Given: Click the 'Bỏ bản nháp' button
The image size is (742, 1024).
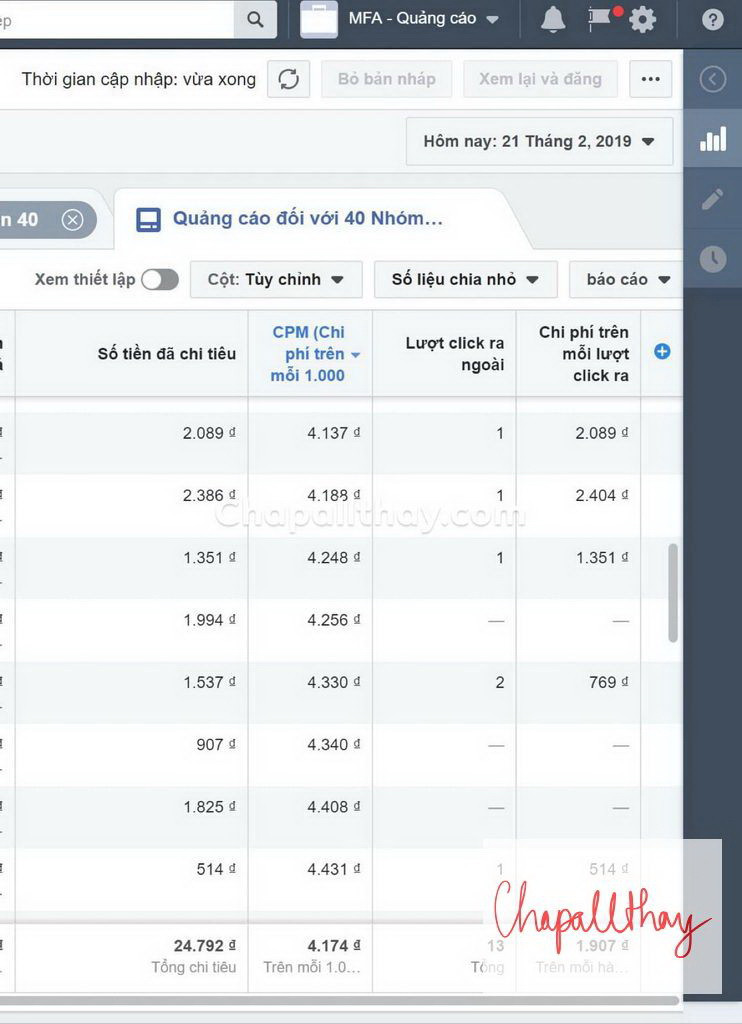Looking at the screenshot, I should click(387, 79).
